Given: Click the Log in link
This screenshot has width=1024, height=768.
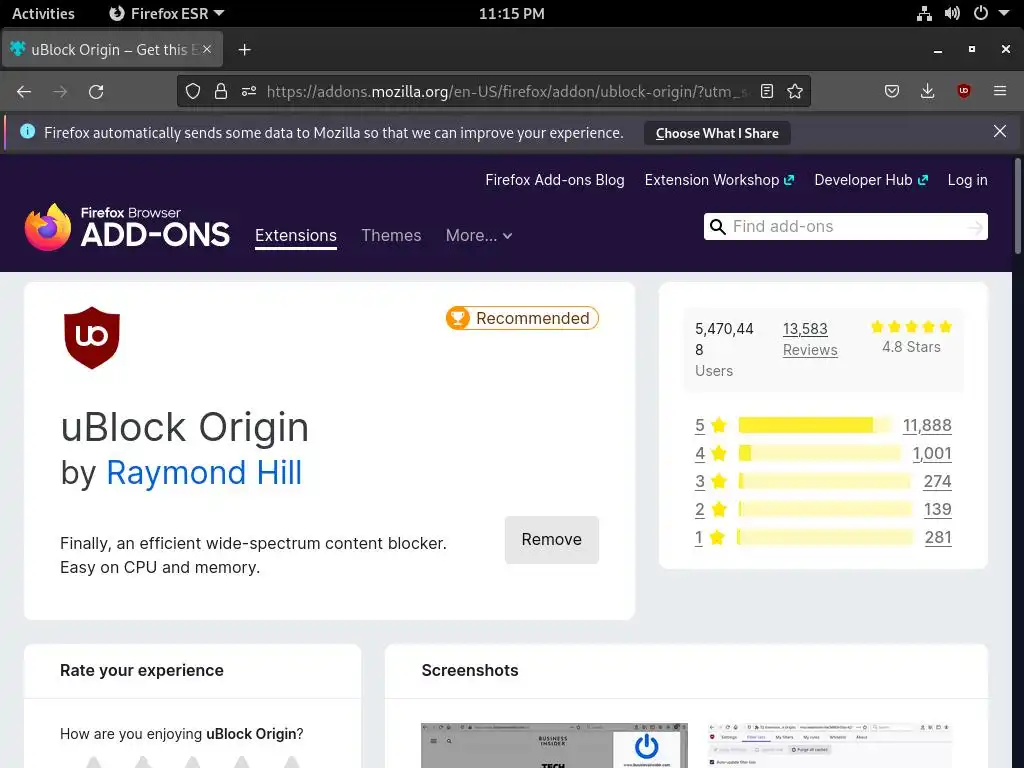Looking at the screenshot, I should point(967,180).
